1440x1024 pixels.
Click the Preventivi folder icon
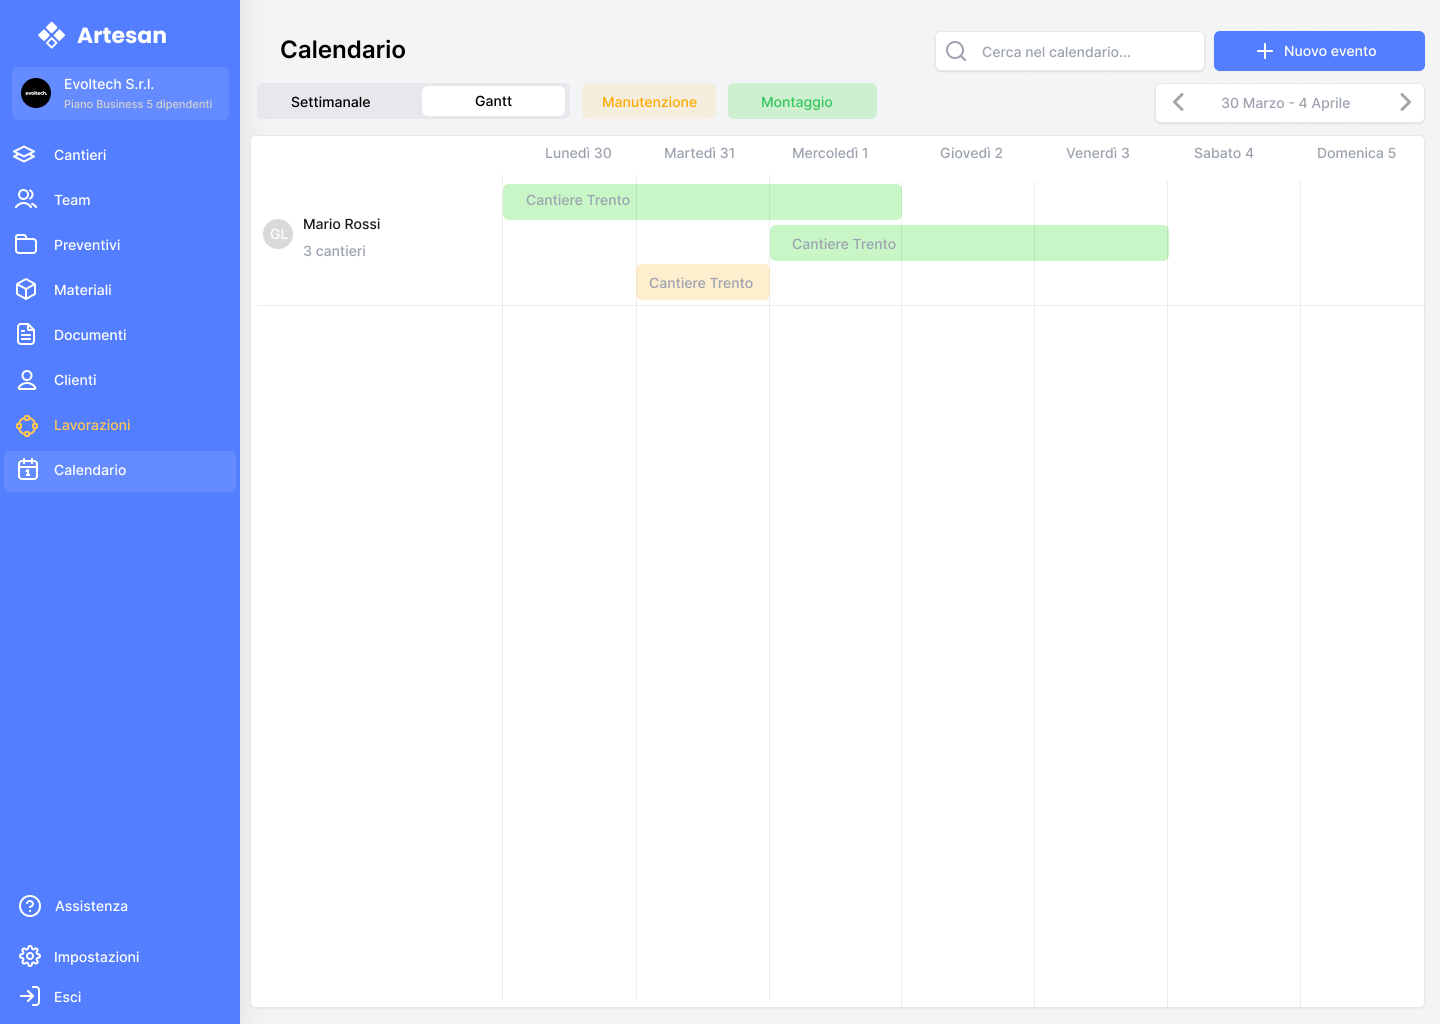[x=26, y=244]
